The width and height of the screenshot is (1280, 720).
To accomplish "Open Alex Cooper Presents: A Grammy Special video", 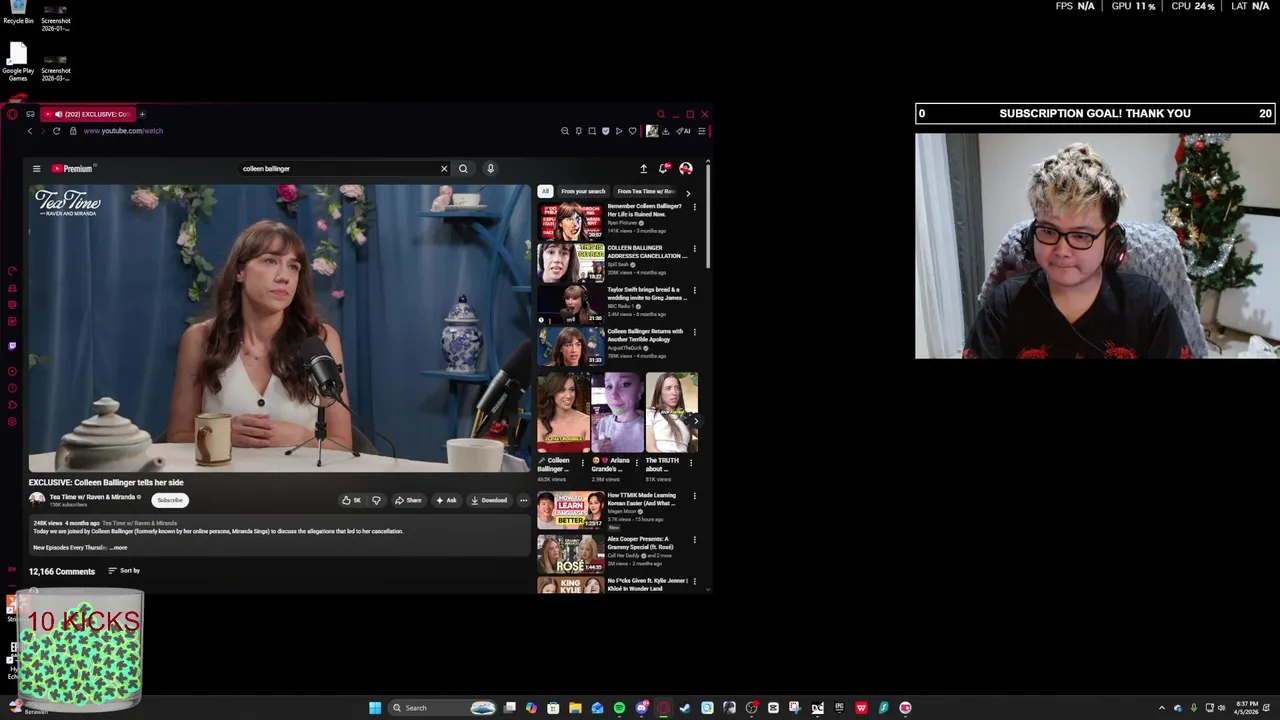I will pyautogui.click(x=571, y=554).
